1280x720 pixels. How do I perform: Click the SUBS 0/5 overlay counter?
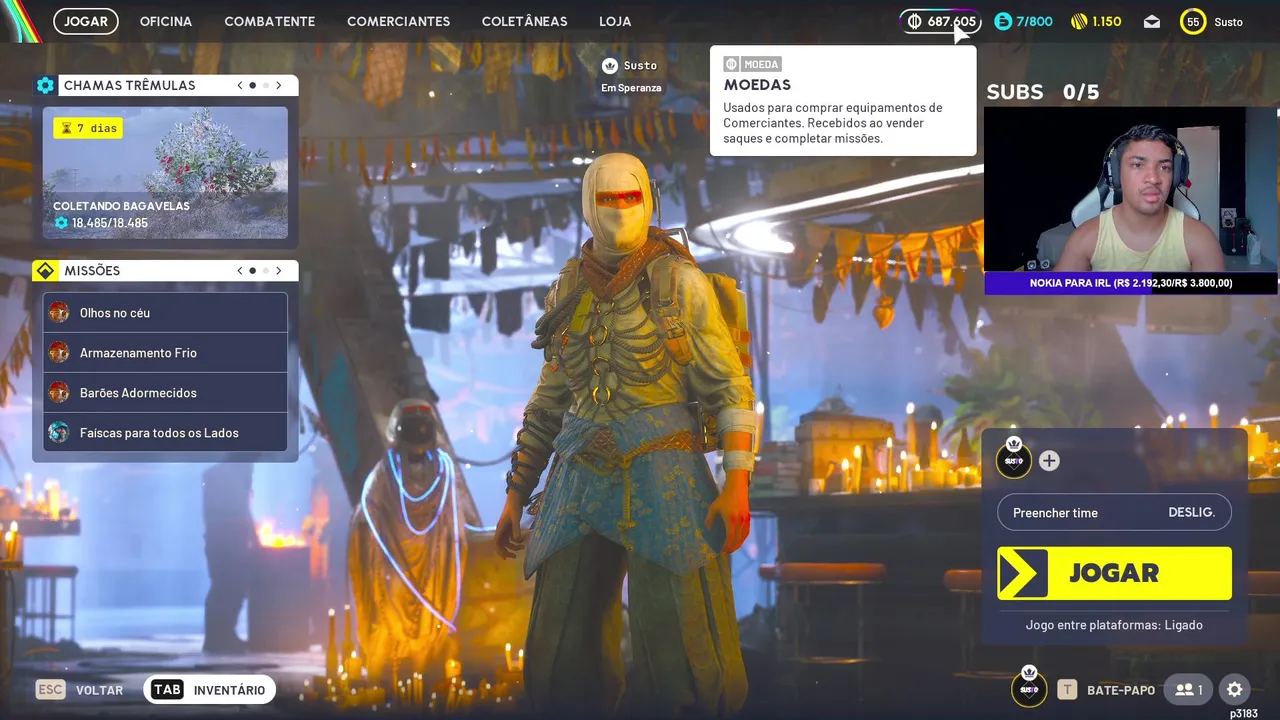click(x=1043, y=92)
